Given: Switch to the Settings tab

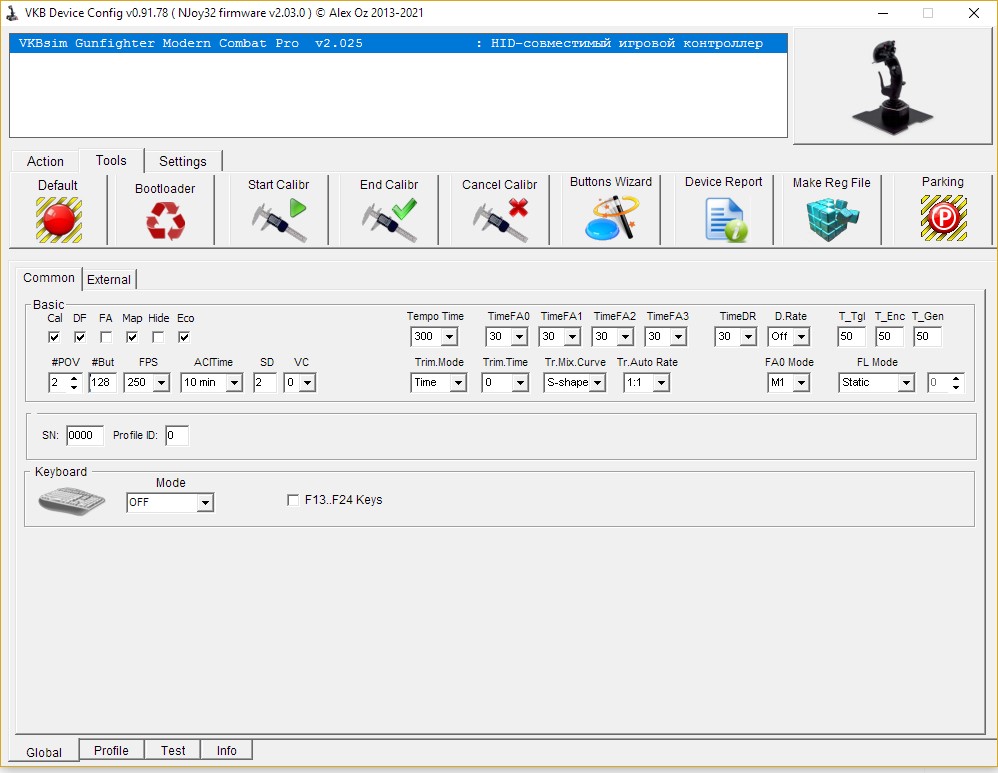Looking at the screenshot, I should click(x=183, y=161).
